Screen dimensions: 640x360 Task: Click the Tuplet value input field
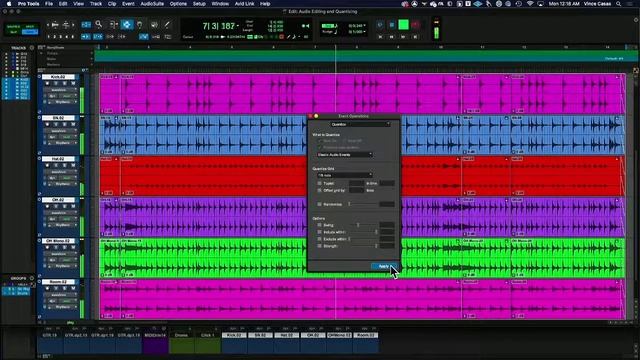coord(356,184)
